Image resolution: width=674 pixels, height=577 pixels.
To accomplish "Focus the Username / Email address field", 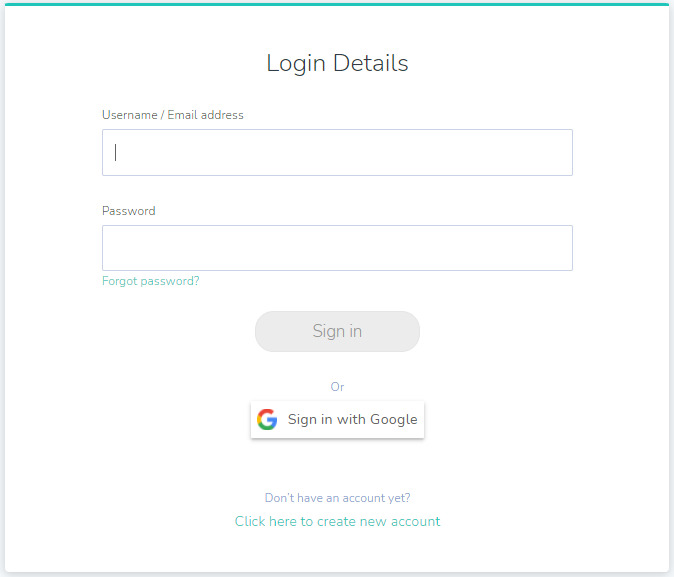I will [337, 152].
